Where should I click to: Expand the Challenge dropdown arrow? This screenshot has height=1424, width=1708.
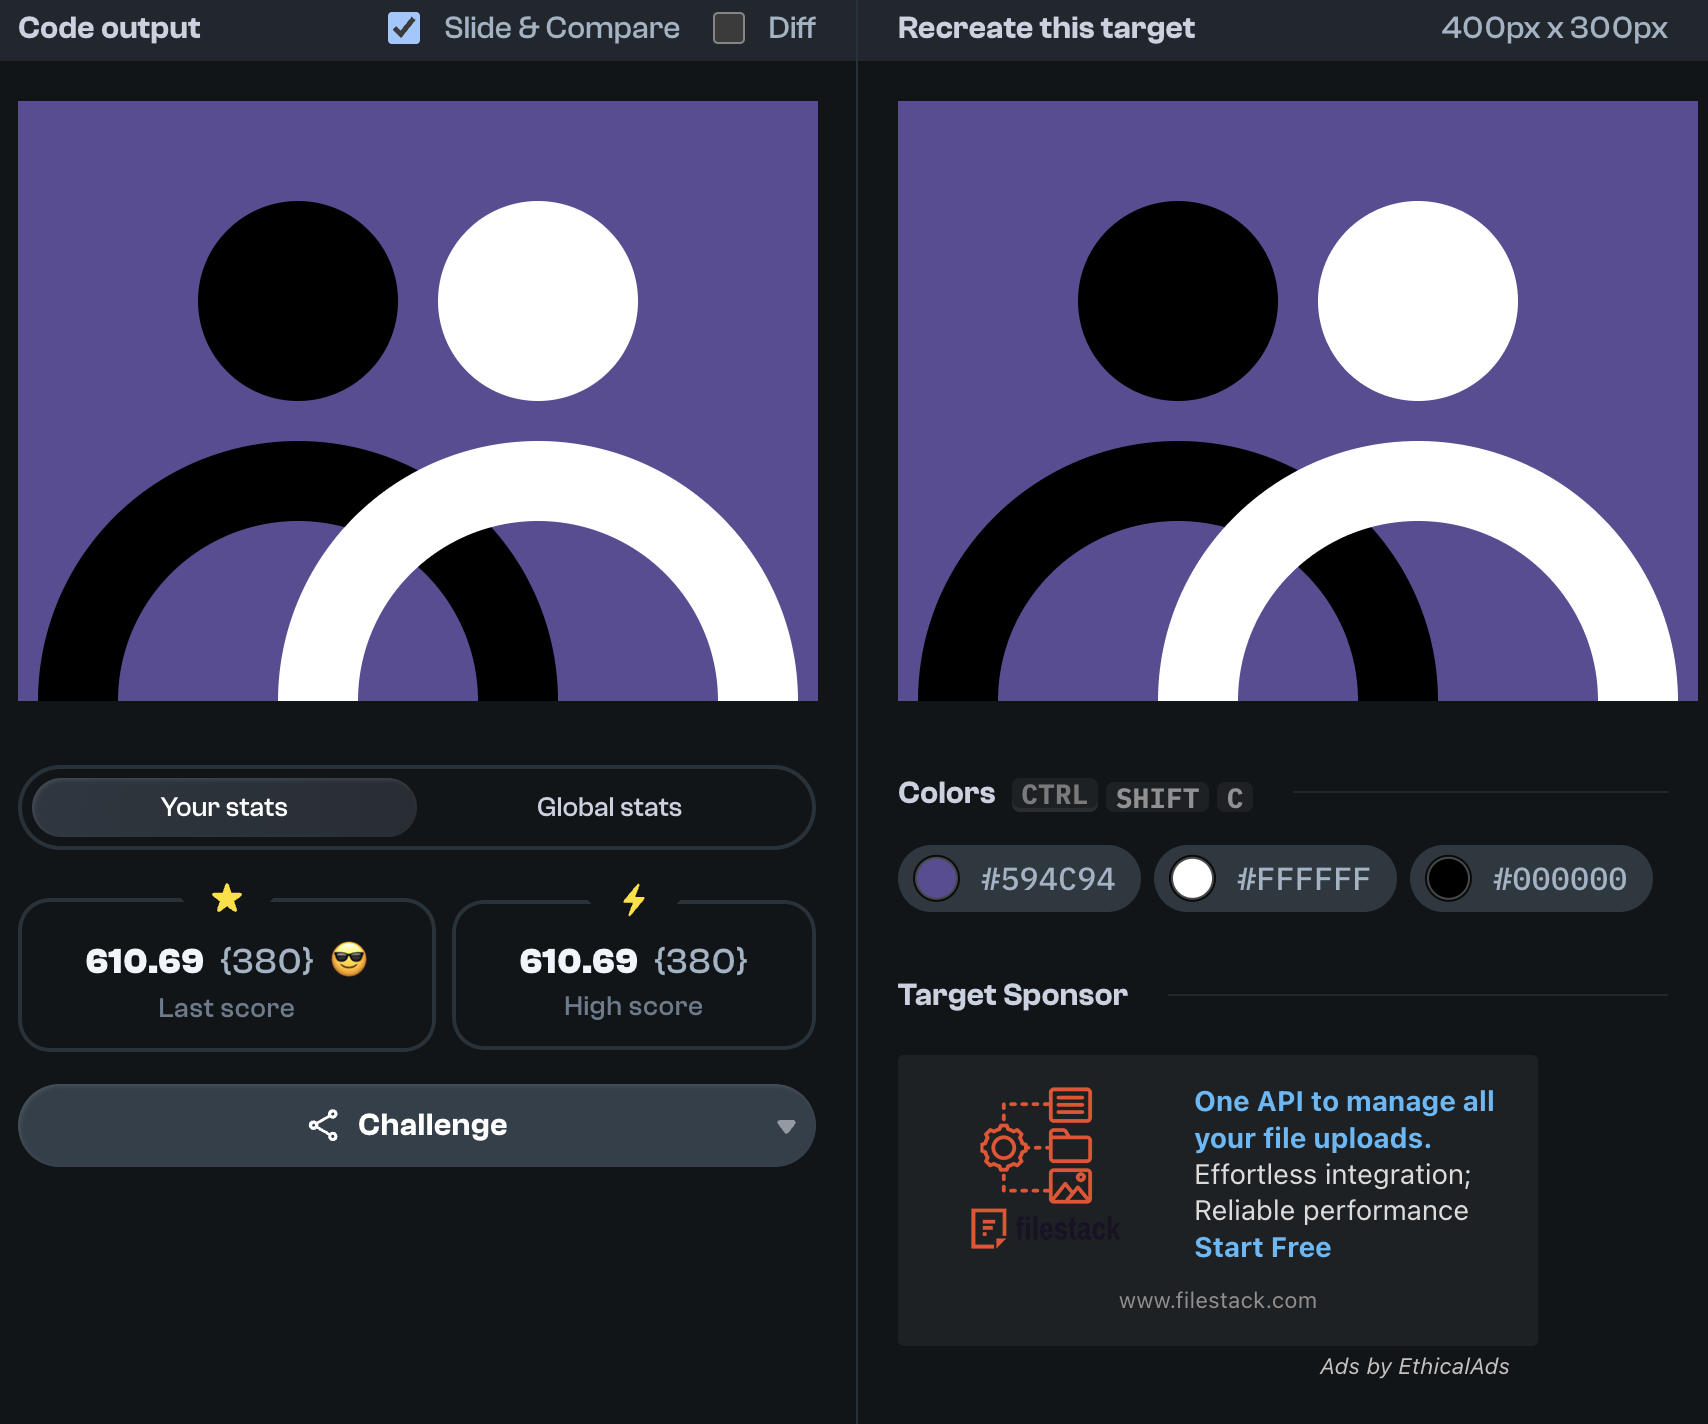coord(786,1126)
